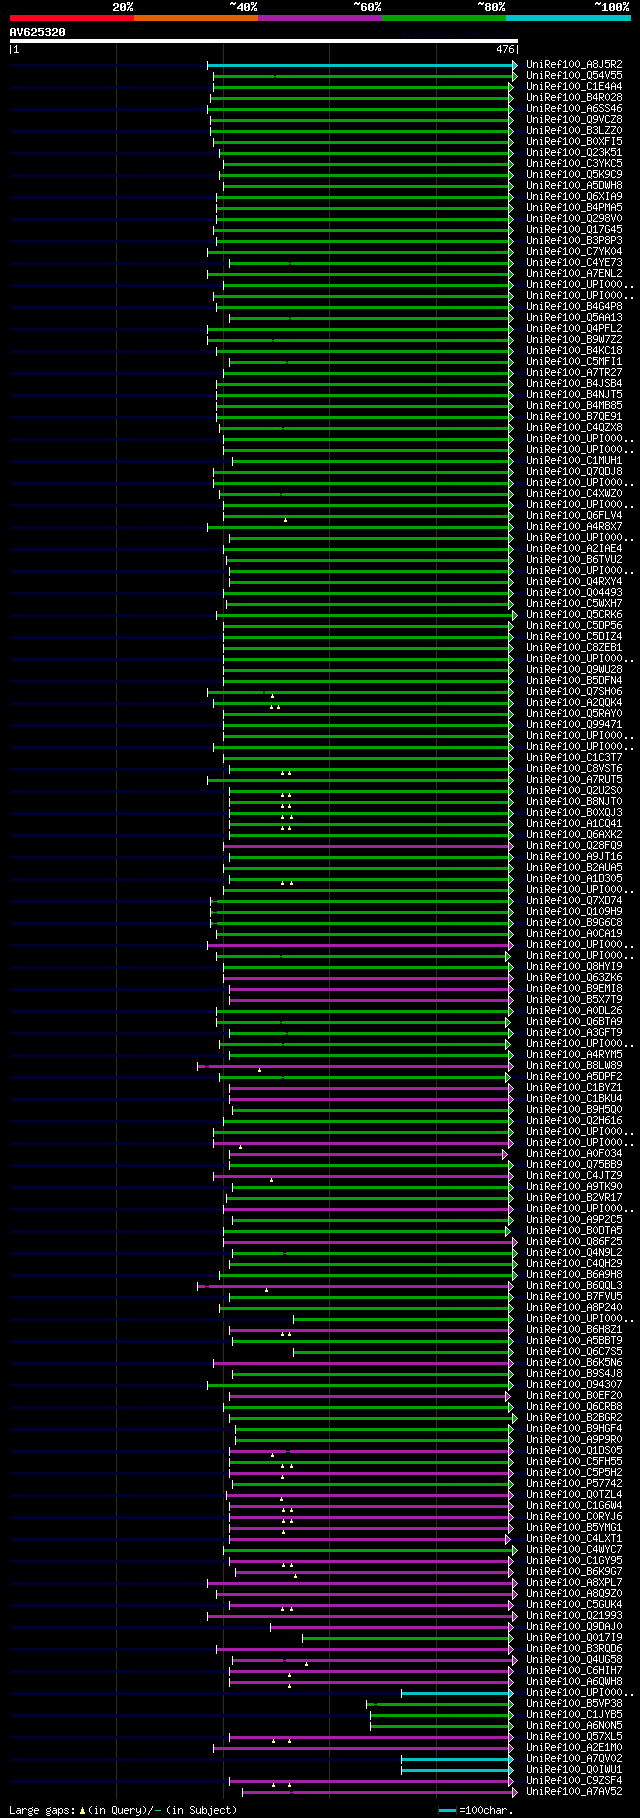This screenshot has height=1818, width=640.
Task: Open hit UniRef100_Q28FQ9
Action: (x=574, y=845)
